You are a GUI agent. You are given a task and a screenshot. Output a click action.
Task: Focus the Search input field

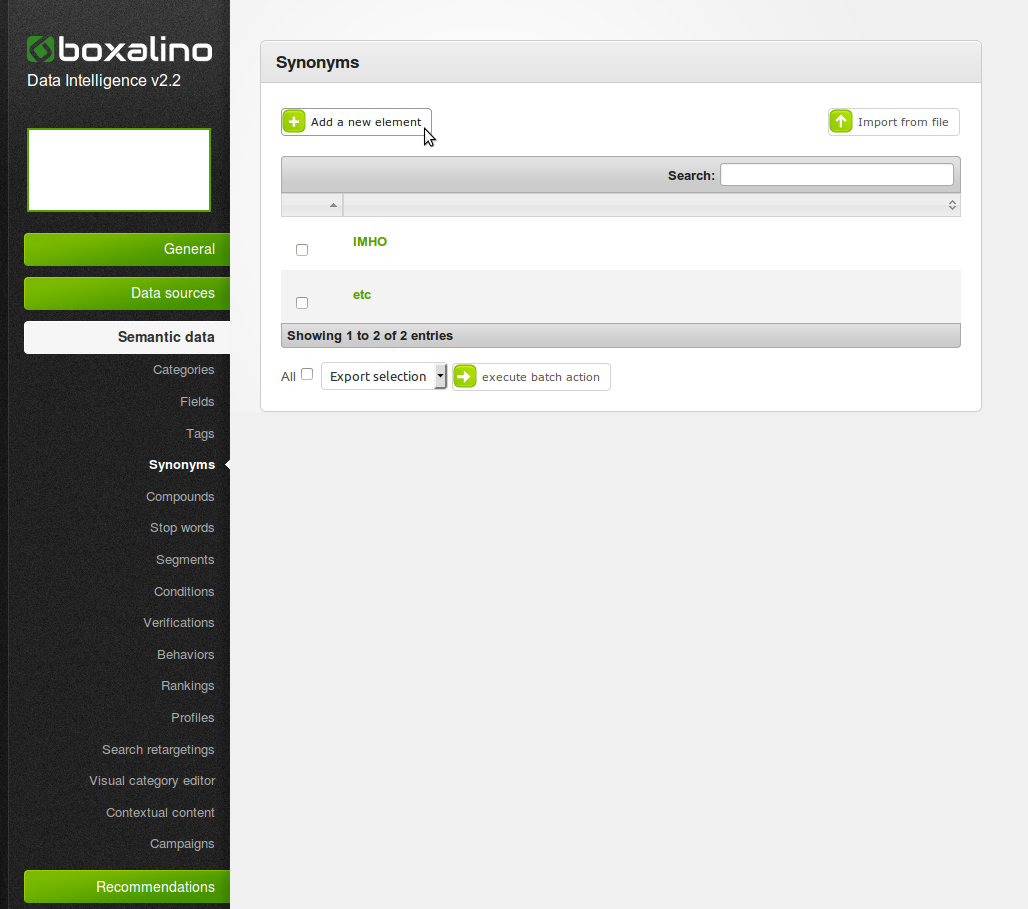837,174
